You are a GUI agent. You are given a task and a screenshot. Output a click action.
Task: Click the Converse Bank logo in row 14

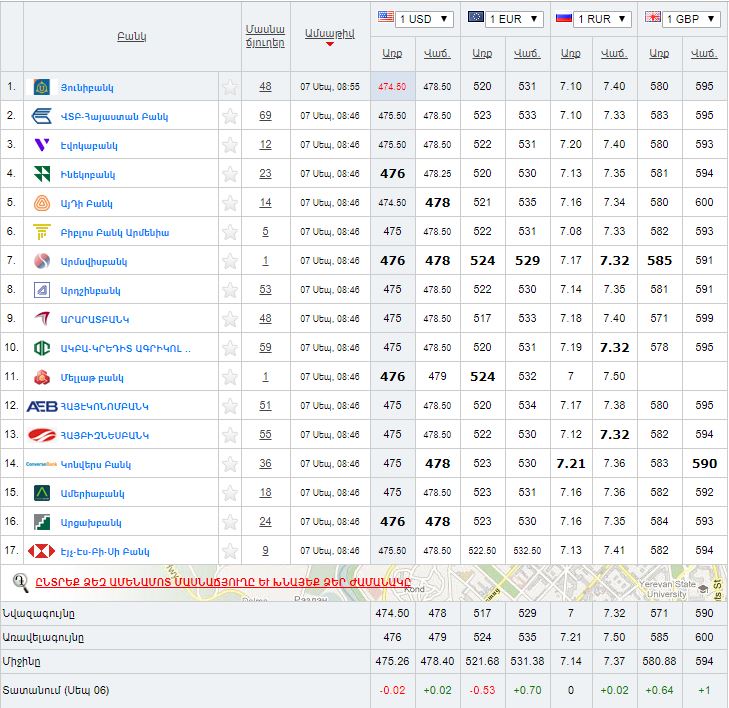tap(42, 464)
